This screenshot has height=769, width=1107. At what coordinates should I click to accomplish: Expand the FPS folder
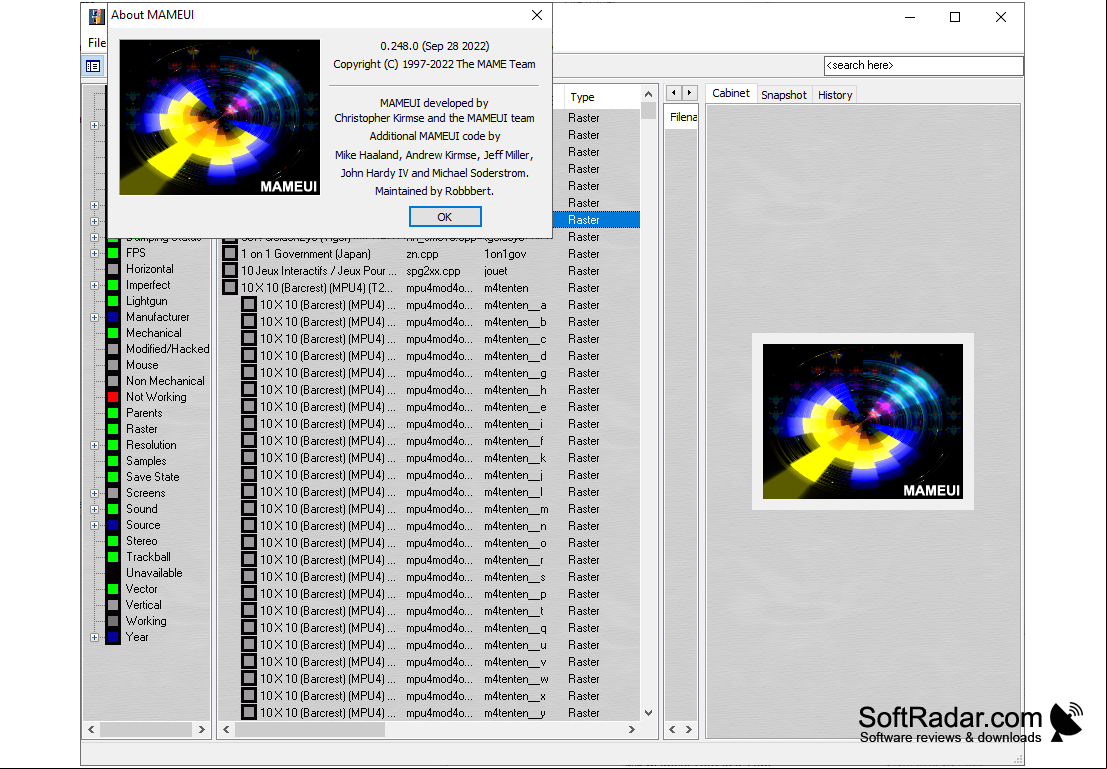[x=95, y=254]
